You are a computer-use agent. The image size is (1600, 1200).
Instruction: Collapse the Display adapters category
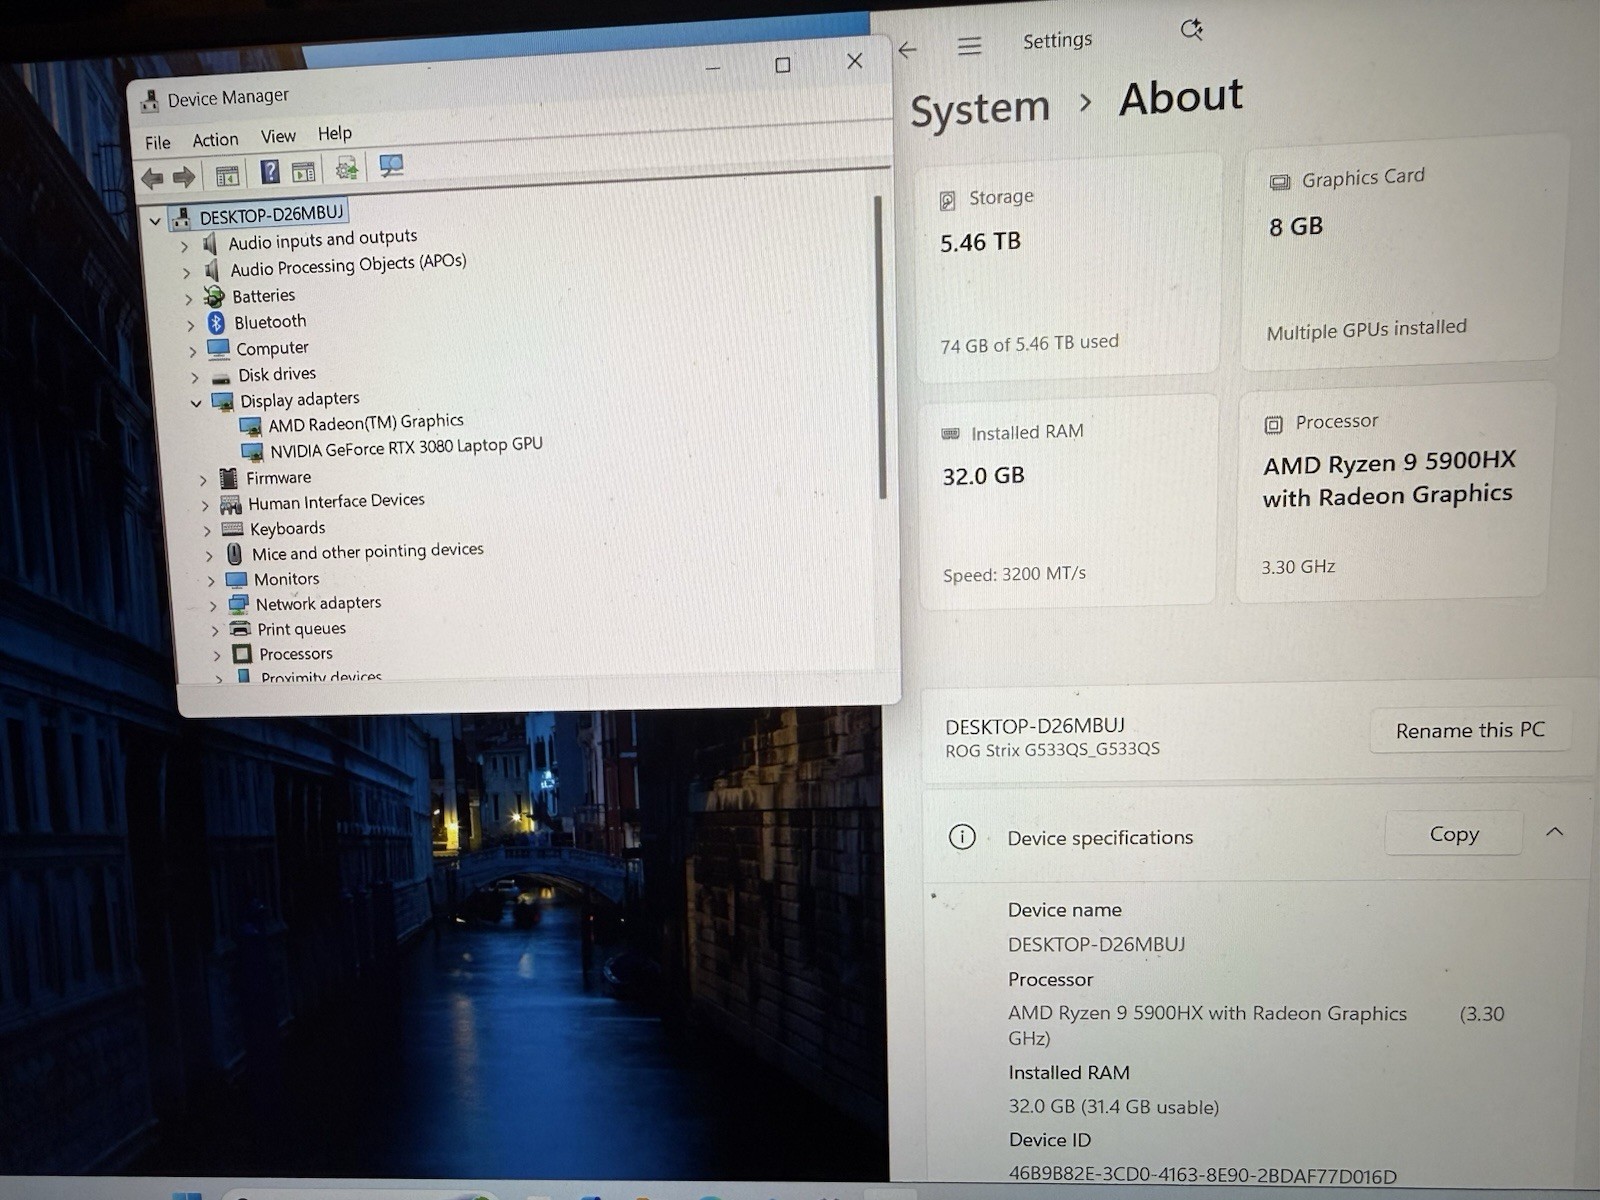pyautogui.click(x=196, y=403)
